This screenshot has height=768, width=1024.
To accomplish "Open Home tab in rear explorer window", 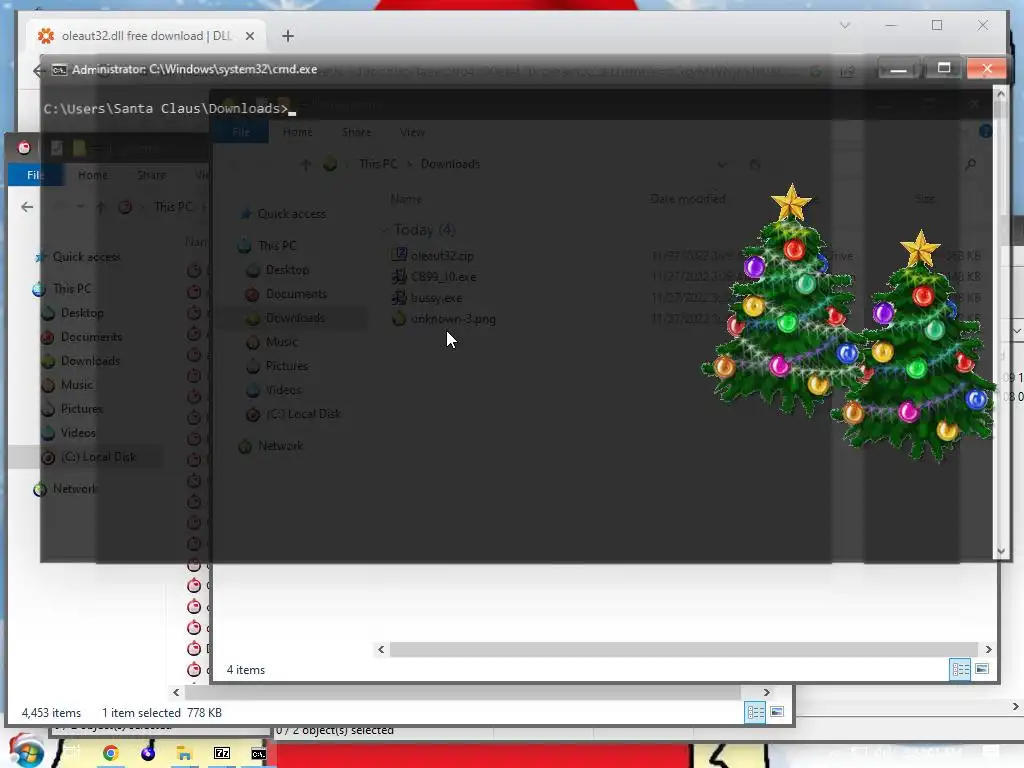I will pos(93,175).
